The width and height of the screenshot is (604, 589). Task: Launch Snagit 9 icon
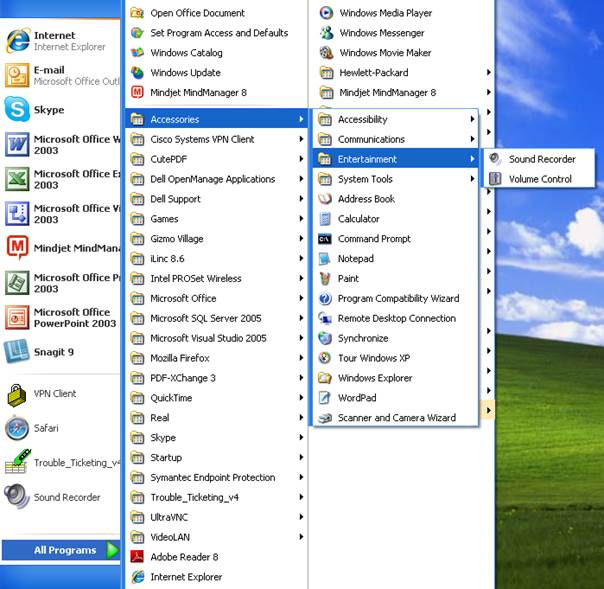[x=17, y=351]
